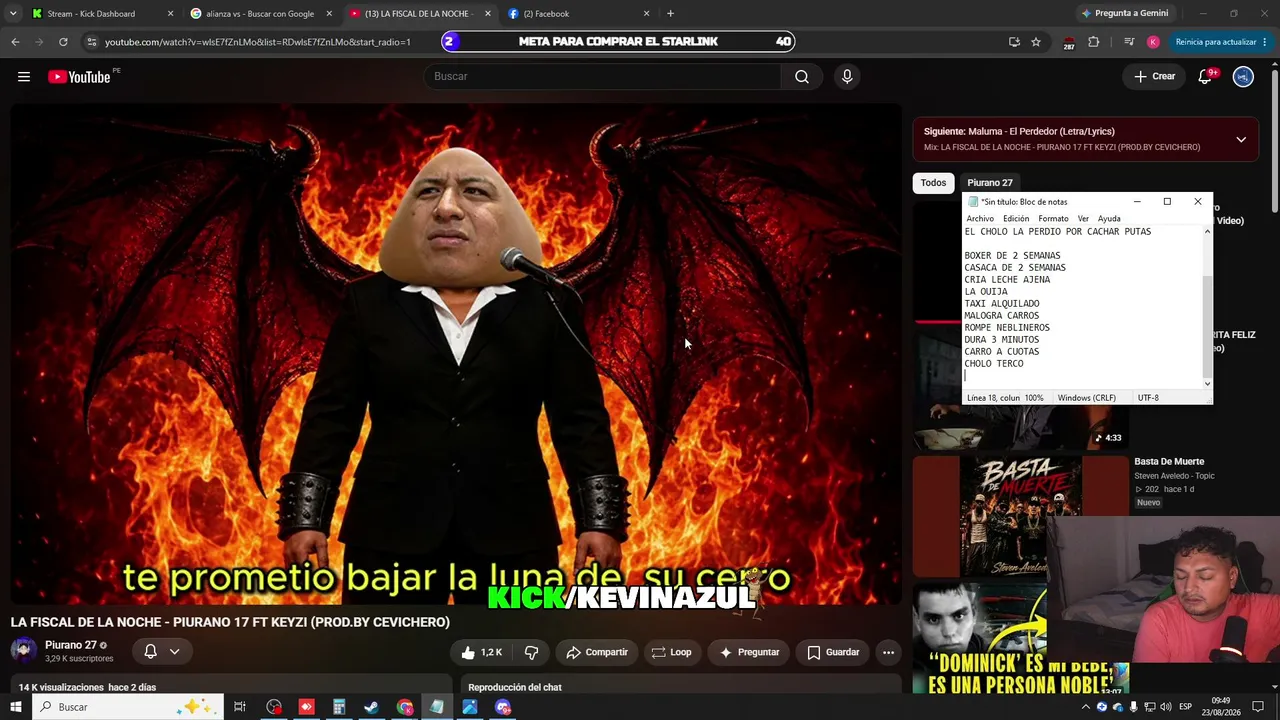This screenshot has width=1280, height=720.
Task: Open Chrome menu dots beside Reinicia para actualizar
Action: 1265,42
